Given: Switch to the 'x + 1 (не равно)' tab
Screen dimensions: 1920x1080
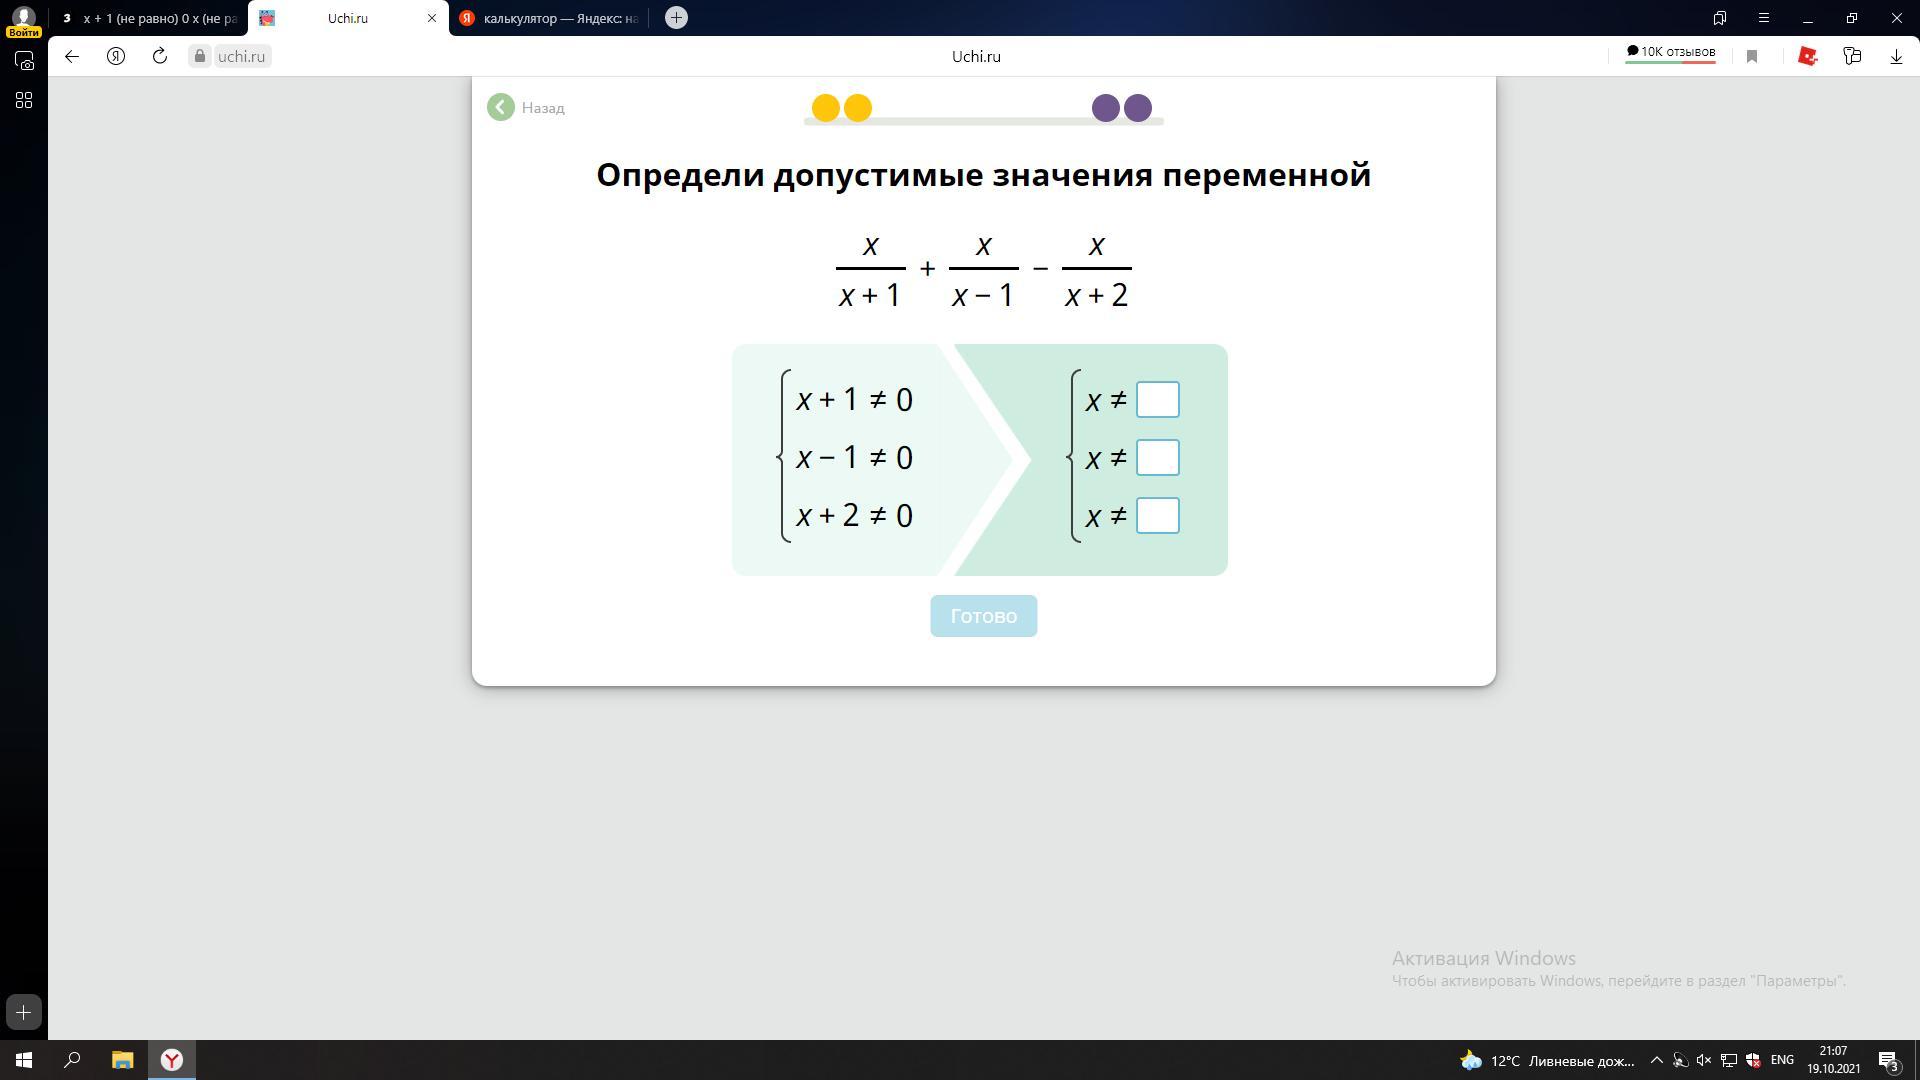Looking at the screenshot, I should [150, 18].
